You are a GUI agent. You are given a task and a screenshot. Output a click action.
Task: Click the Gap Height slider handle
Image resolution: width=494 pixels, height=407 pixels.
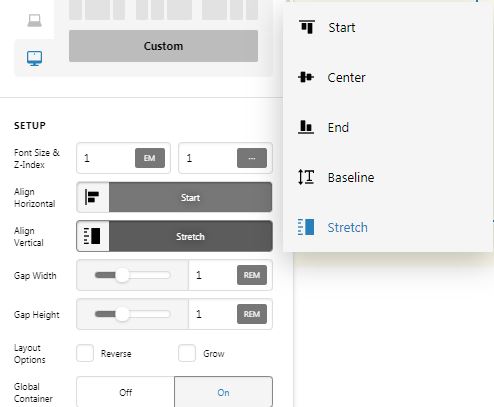[122, 314]
